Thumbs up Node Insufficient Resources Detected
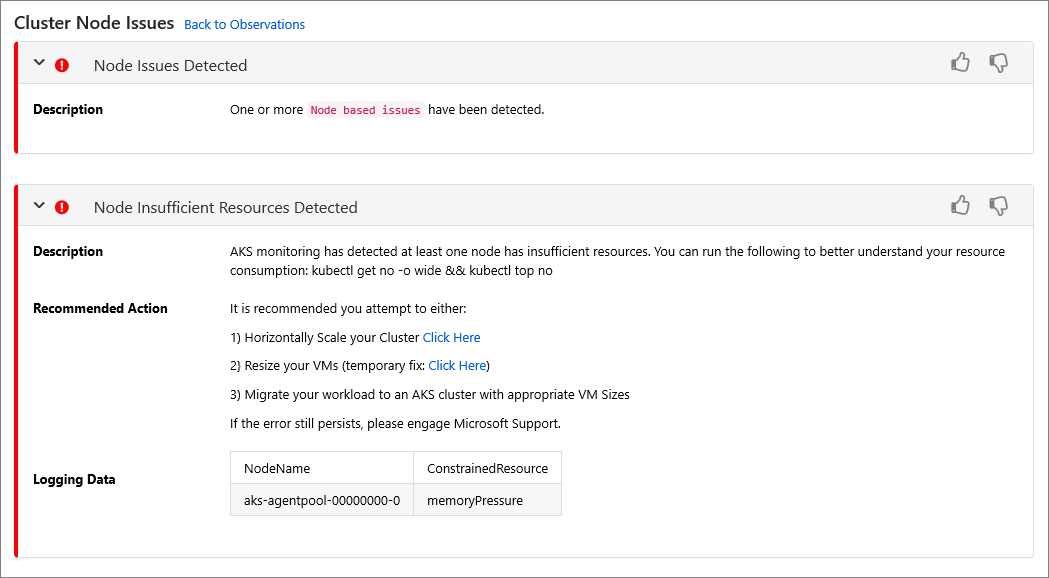Image resolution: width=1049 pixels, height=578 pixels. click(x=961, y=205)
